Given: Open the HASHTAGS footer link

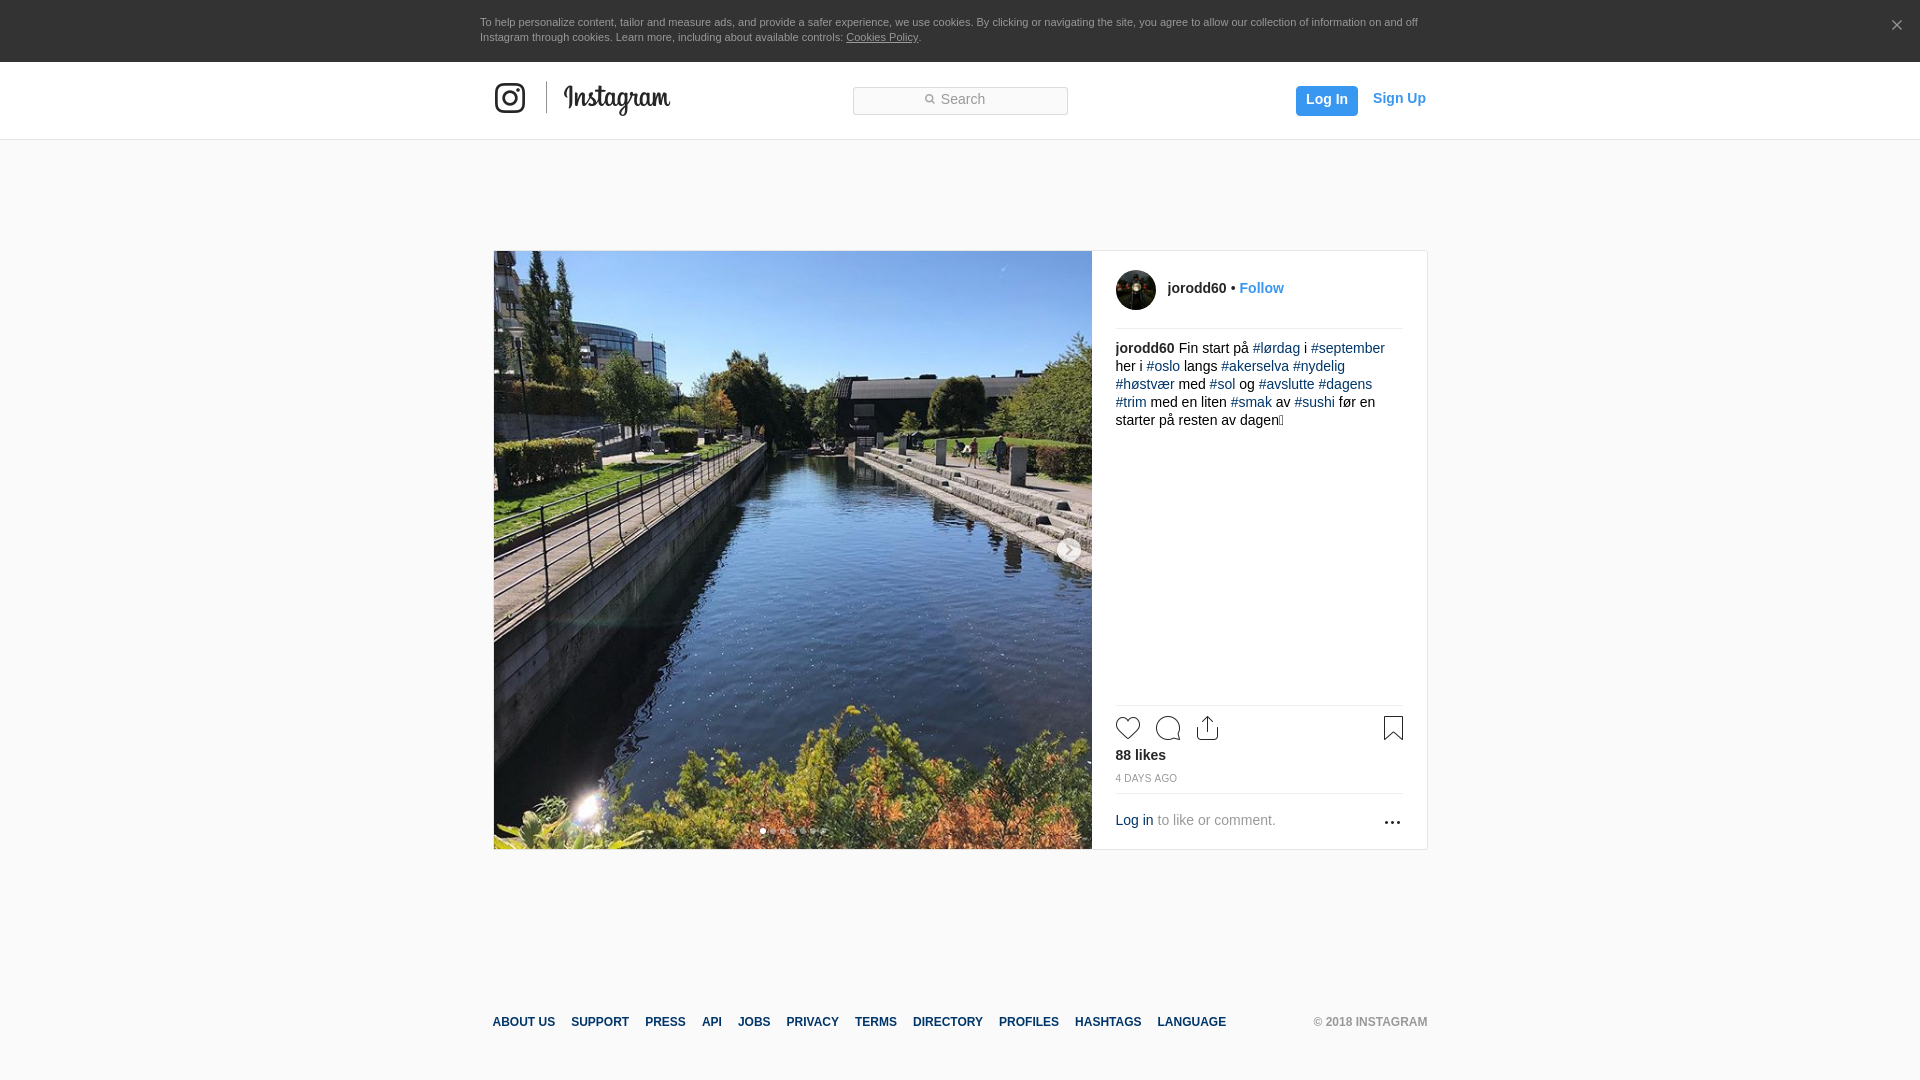Looking at the screenshot, I should [x=1107, y=1022].
